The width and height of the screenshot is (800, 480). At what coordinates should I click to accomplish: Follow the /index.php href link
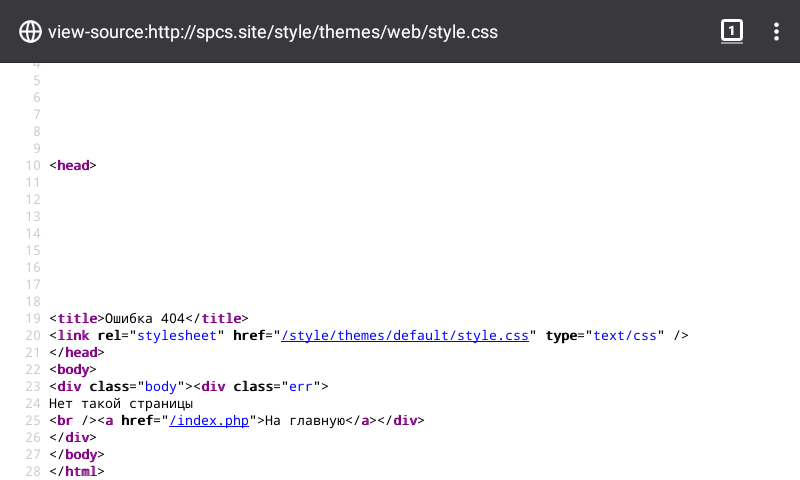click(x=209, y=420)
